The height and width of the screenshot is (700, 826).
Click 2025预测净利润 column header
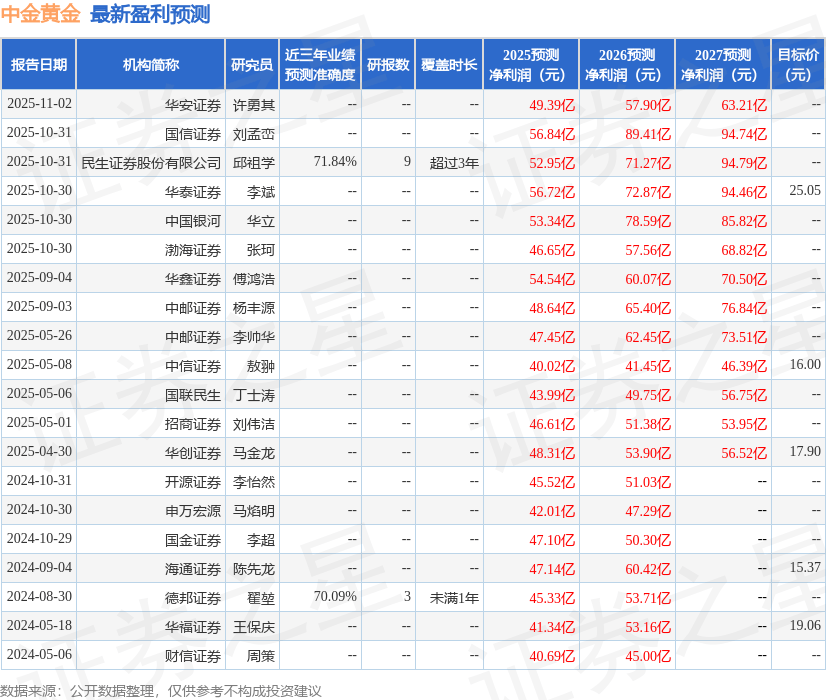click(531, 65)
